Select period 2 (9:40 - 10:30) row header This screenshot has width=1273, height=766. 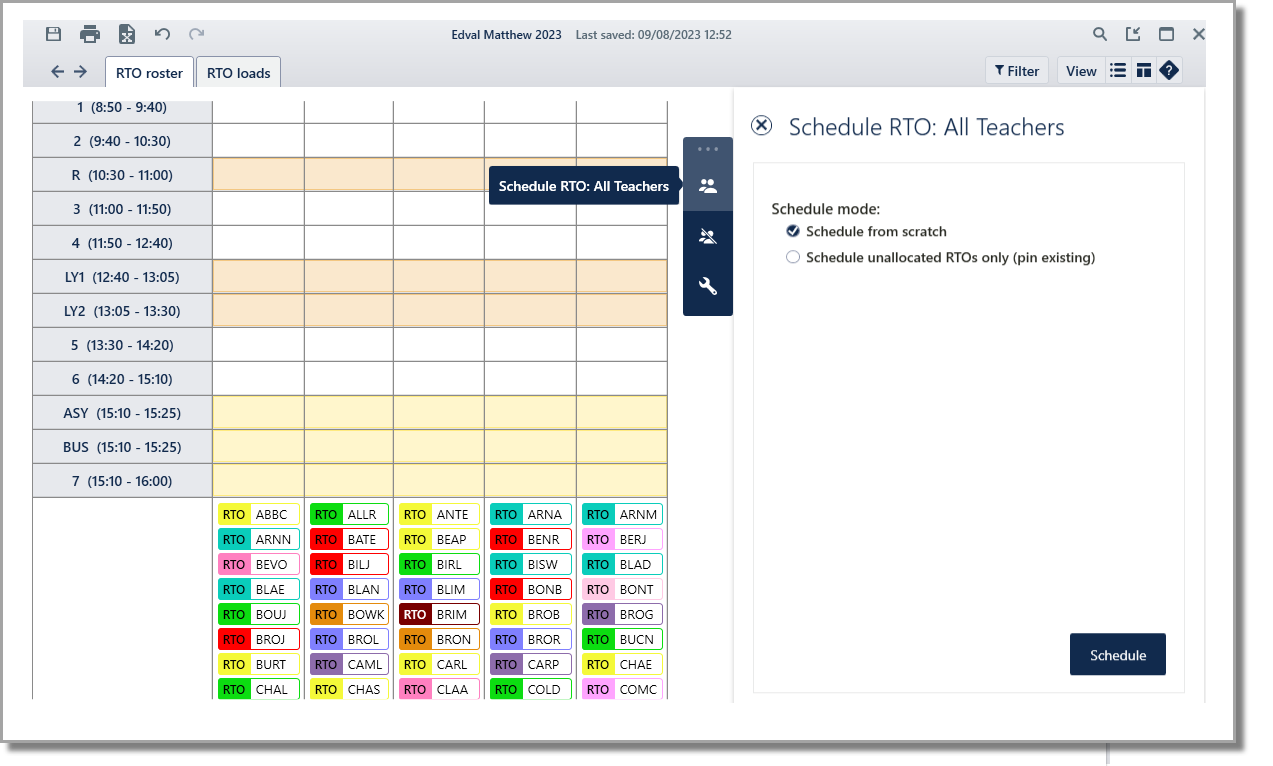coord(122,141)
